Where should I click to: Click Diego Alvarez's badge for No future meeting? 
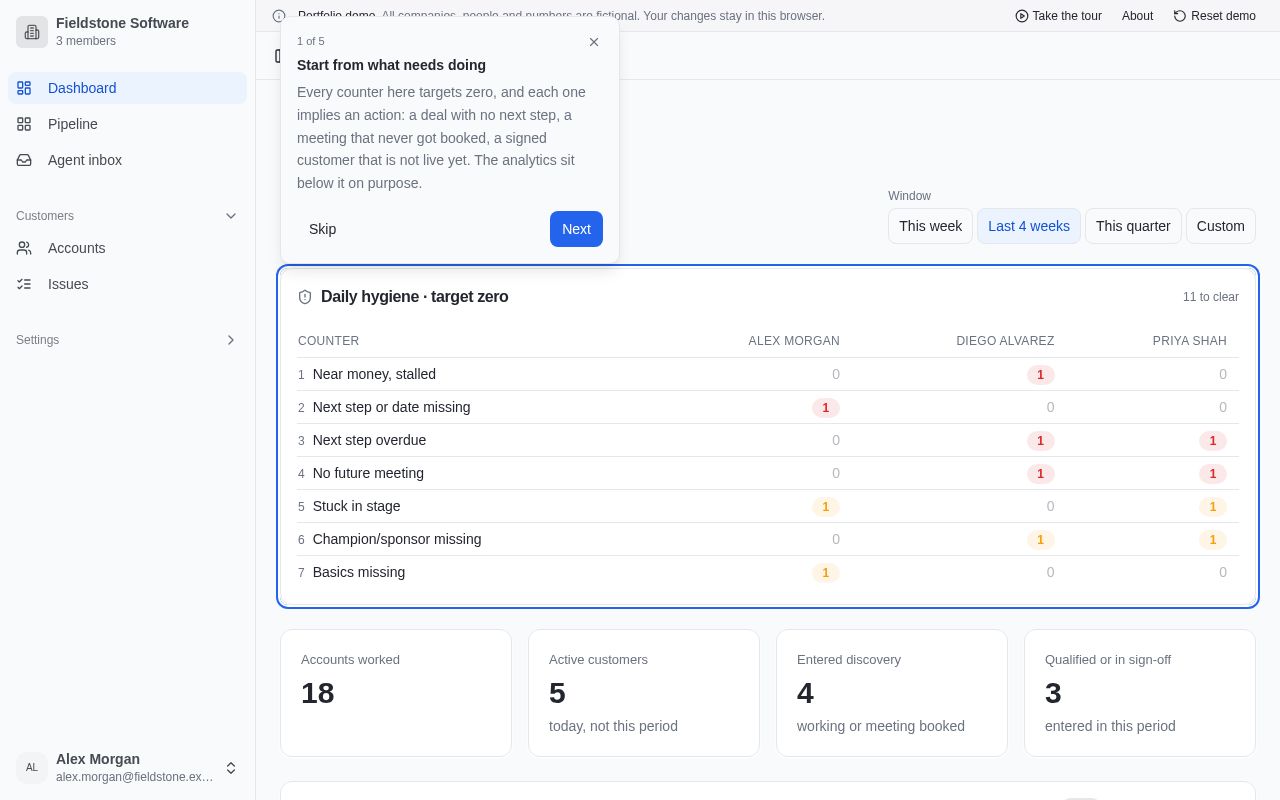tap(1040, 474)
